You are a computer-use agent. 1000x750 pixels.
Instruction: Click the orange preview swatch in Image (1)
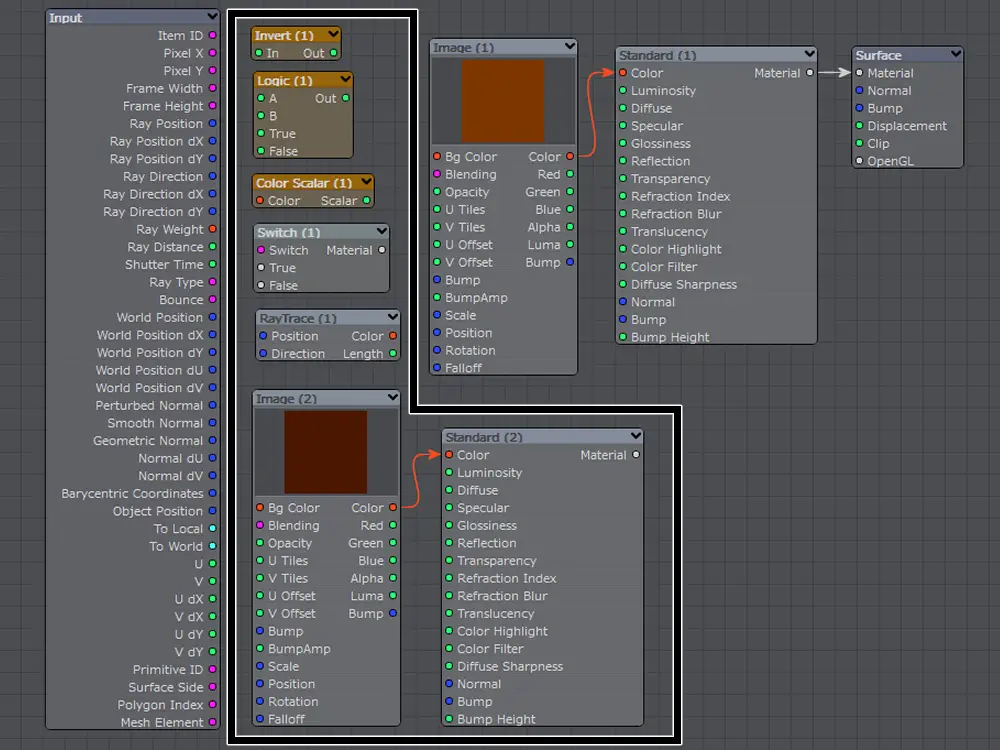pyautogui.click(x=502, y=100)
